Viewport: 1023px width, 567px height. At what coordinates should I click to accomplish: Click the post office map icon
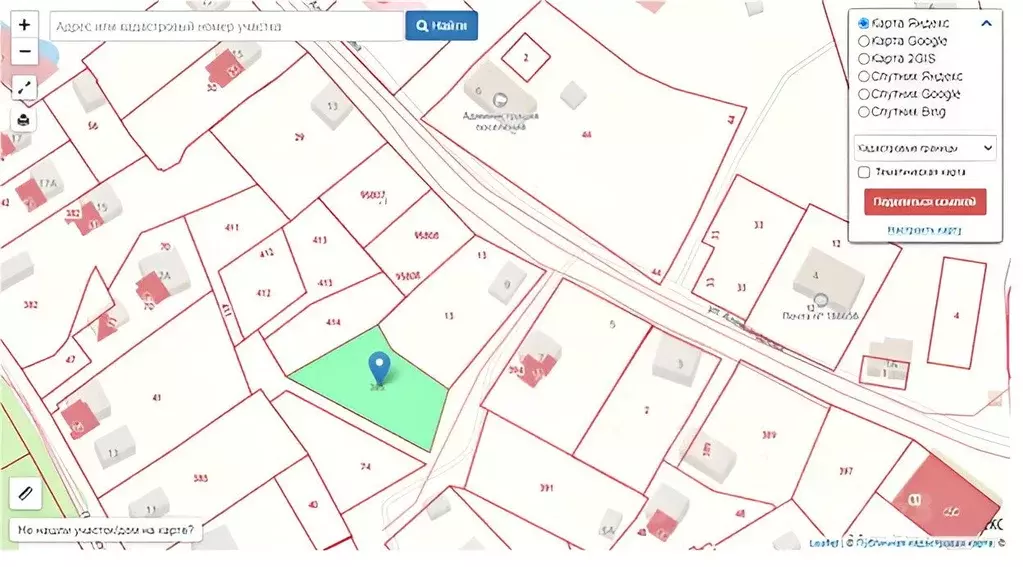tap(821, 299)
